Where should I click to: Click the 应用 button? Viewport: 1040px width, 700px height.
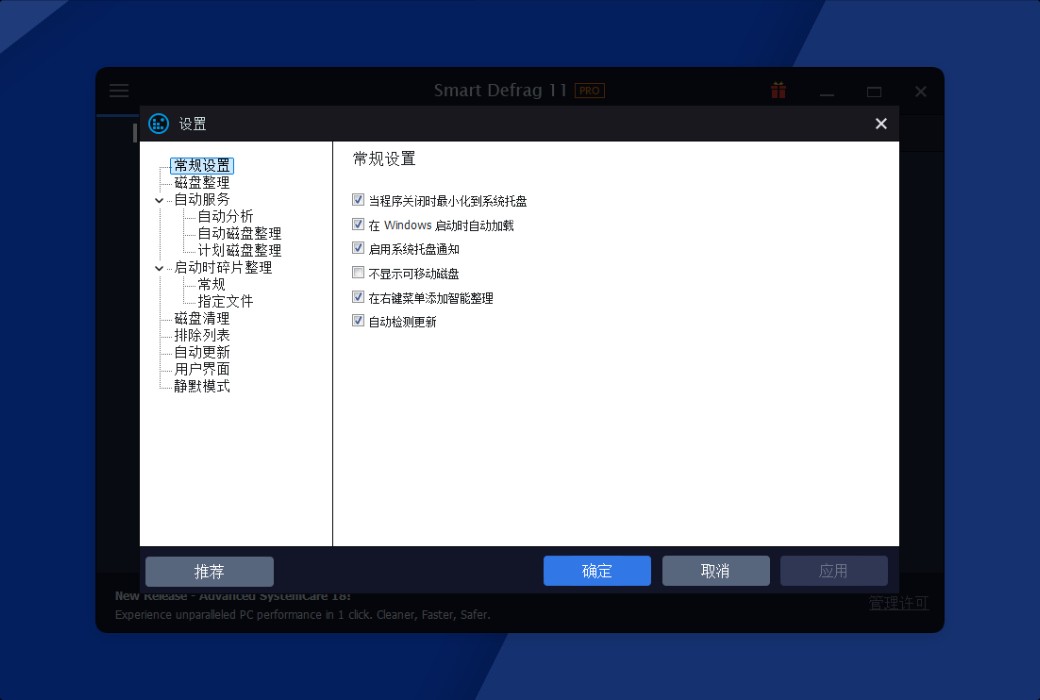click(834, 571)
